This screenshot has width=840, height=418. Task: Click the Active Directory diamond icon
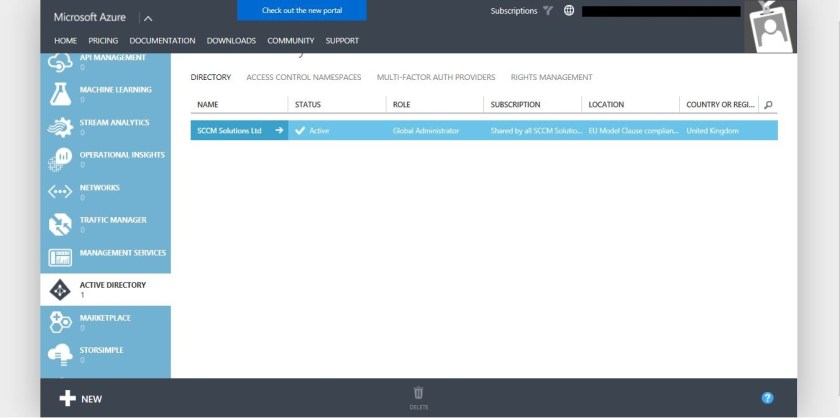[60, 290]
